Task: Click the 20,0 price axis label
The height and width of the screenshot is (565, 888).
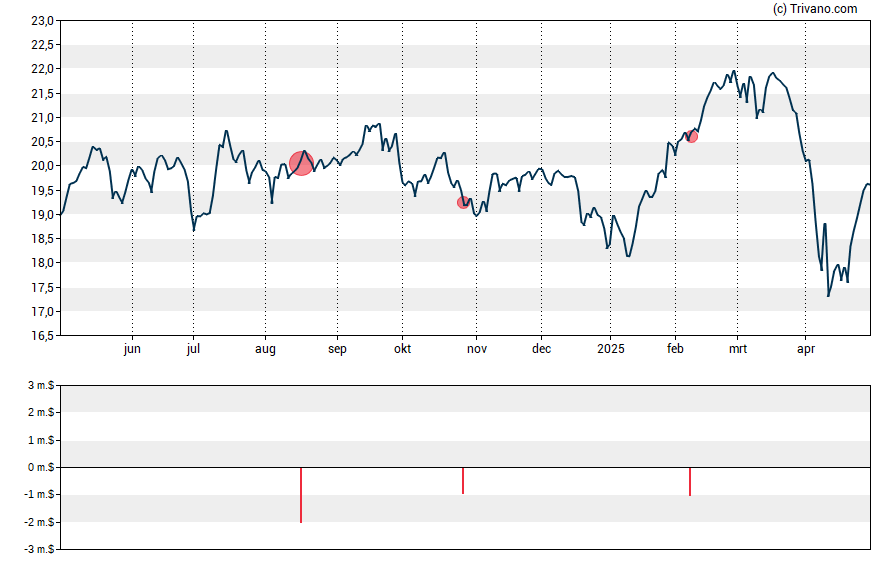Action: tap(42, 166)
